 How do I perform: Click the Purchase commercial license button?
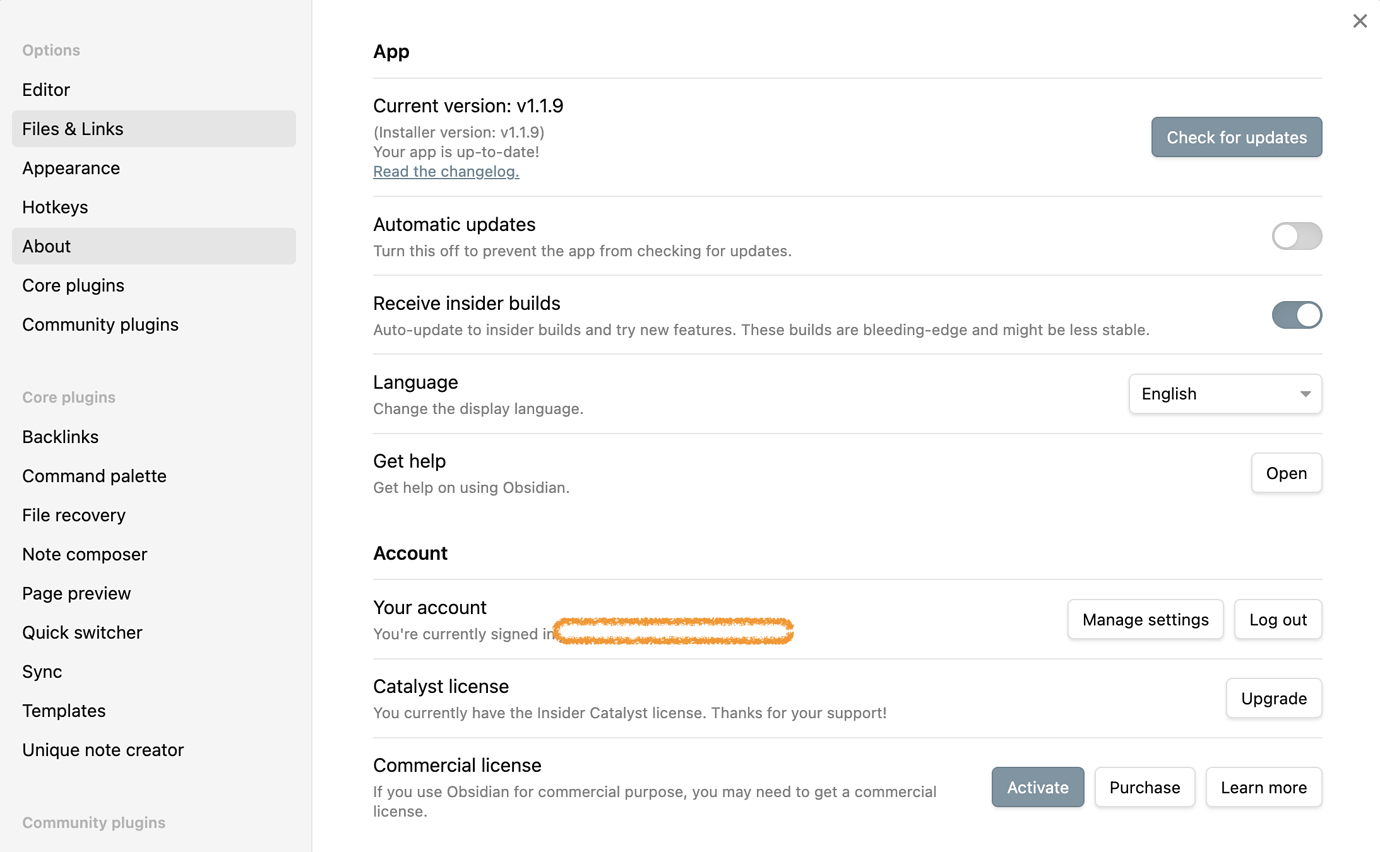(1144, 788)
